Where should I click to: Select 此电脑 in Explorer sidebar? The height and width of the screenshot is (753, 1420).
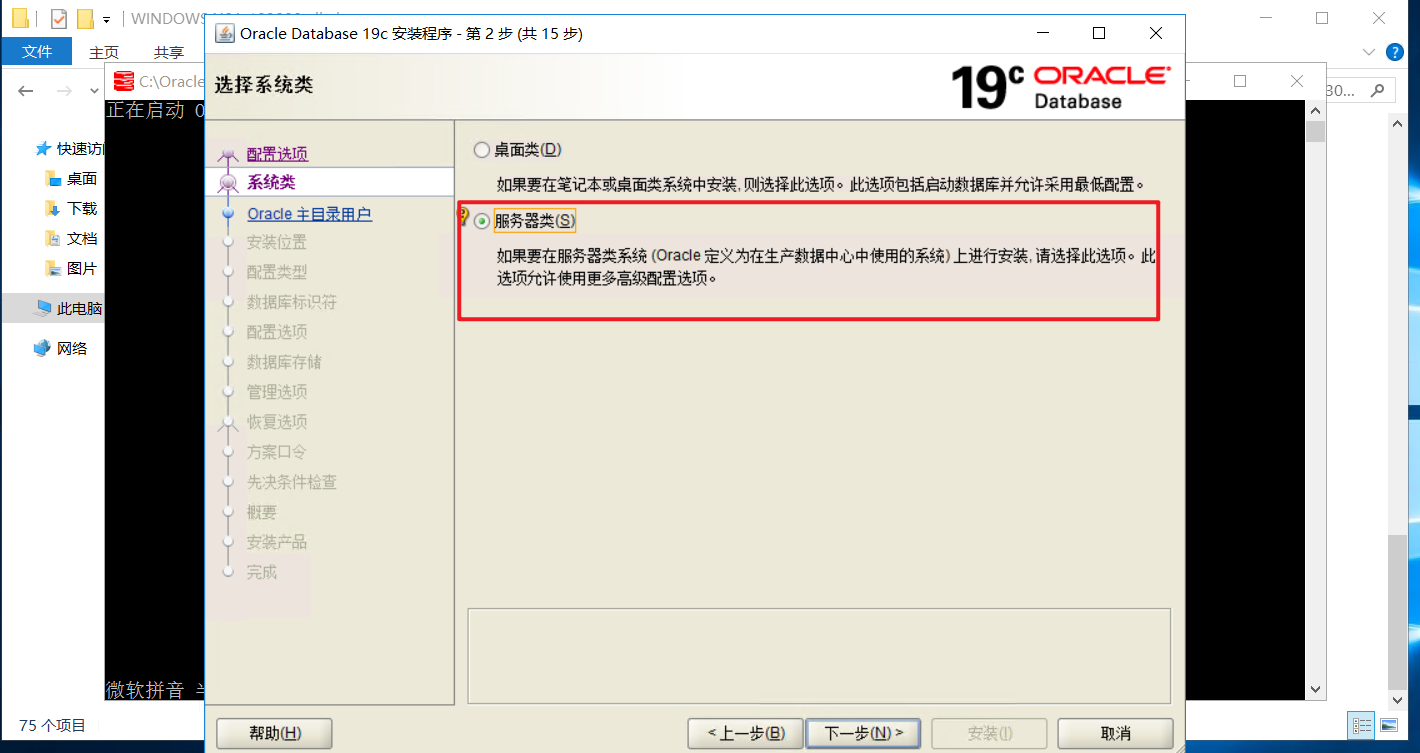point(68,308)
